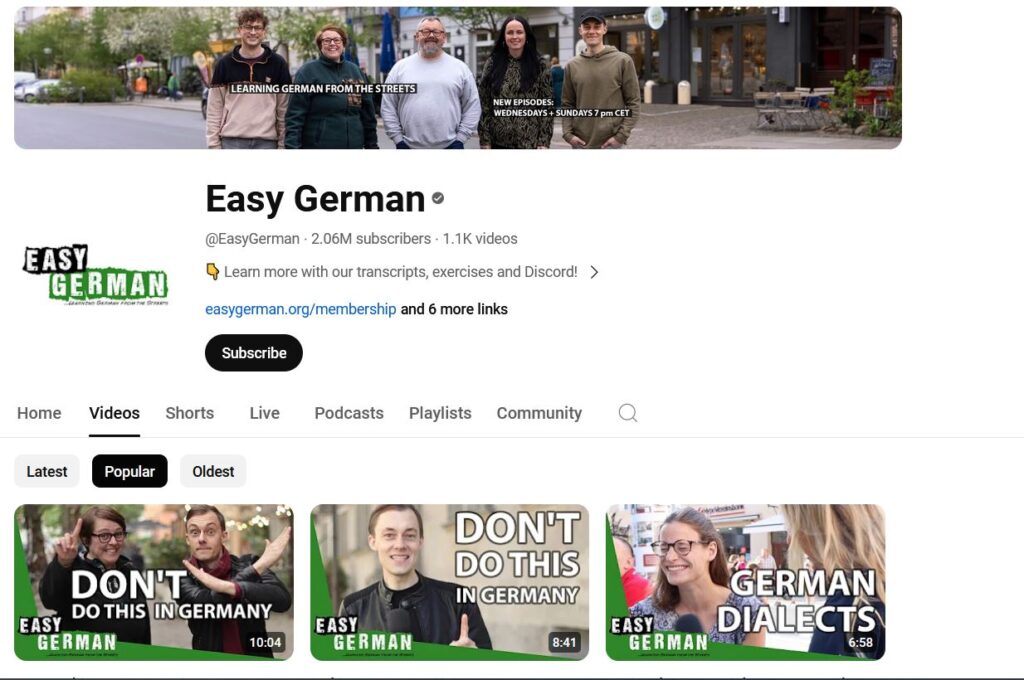Open the GERMAN DIALECTS video
This screenshot has width=1024, height=680.
click(746, 580)
